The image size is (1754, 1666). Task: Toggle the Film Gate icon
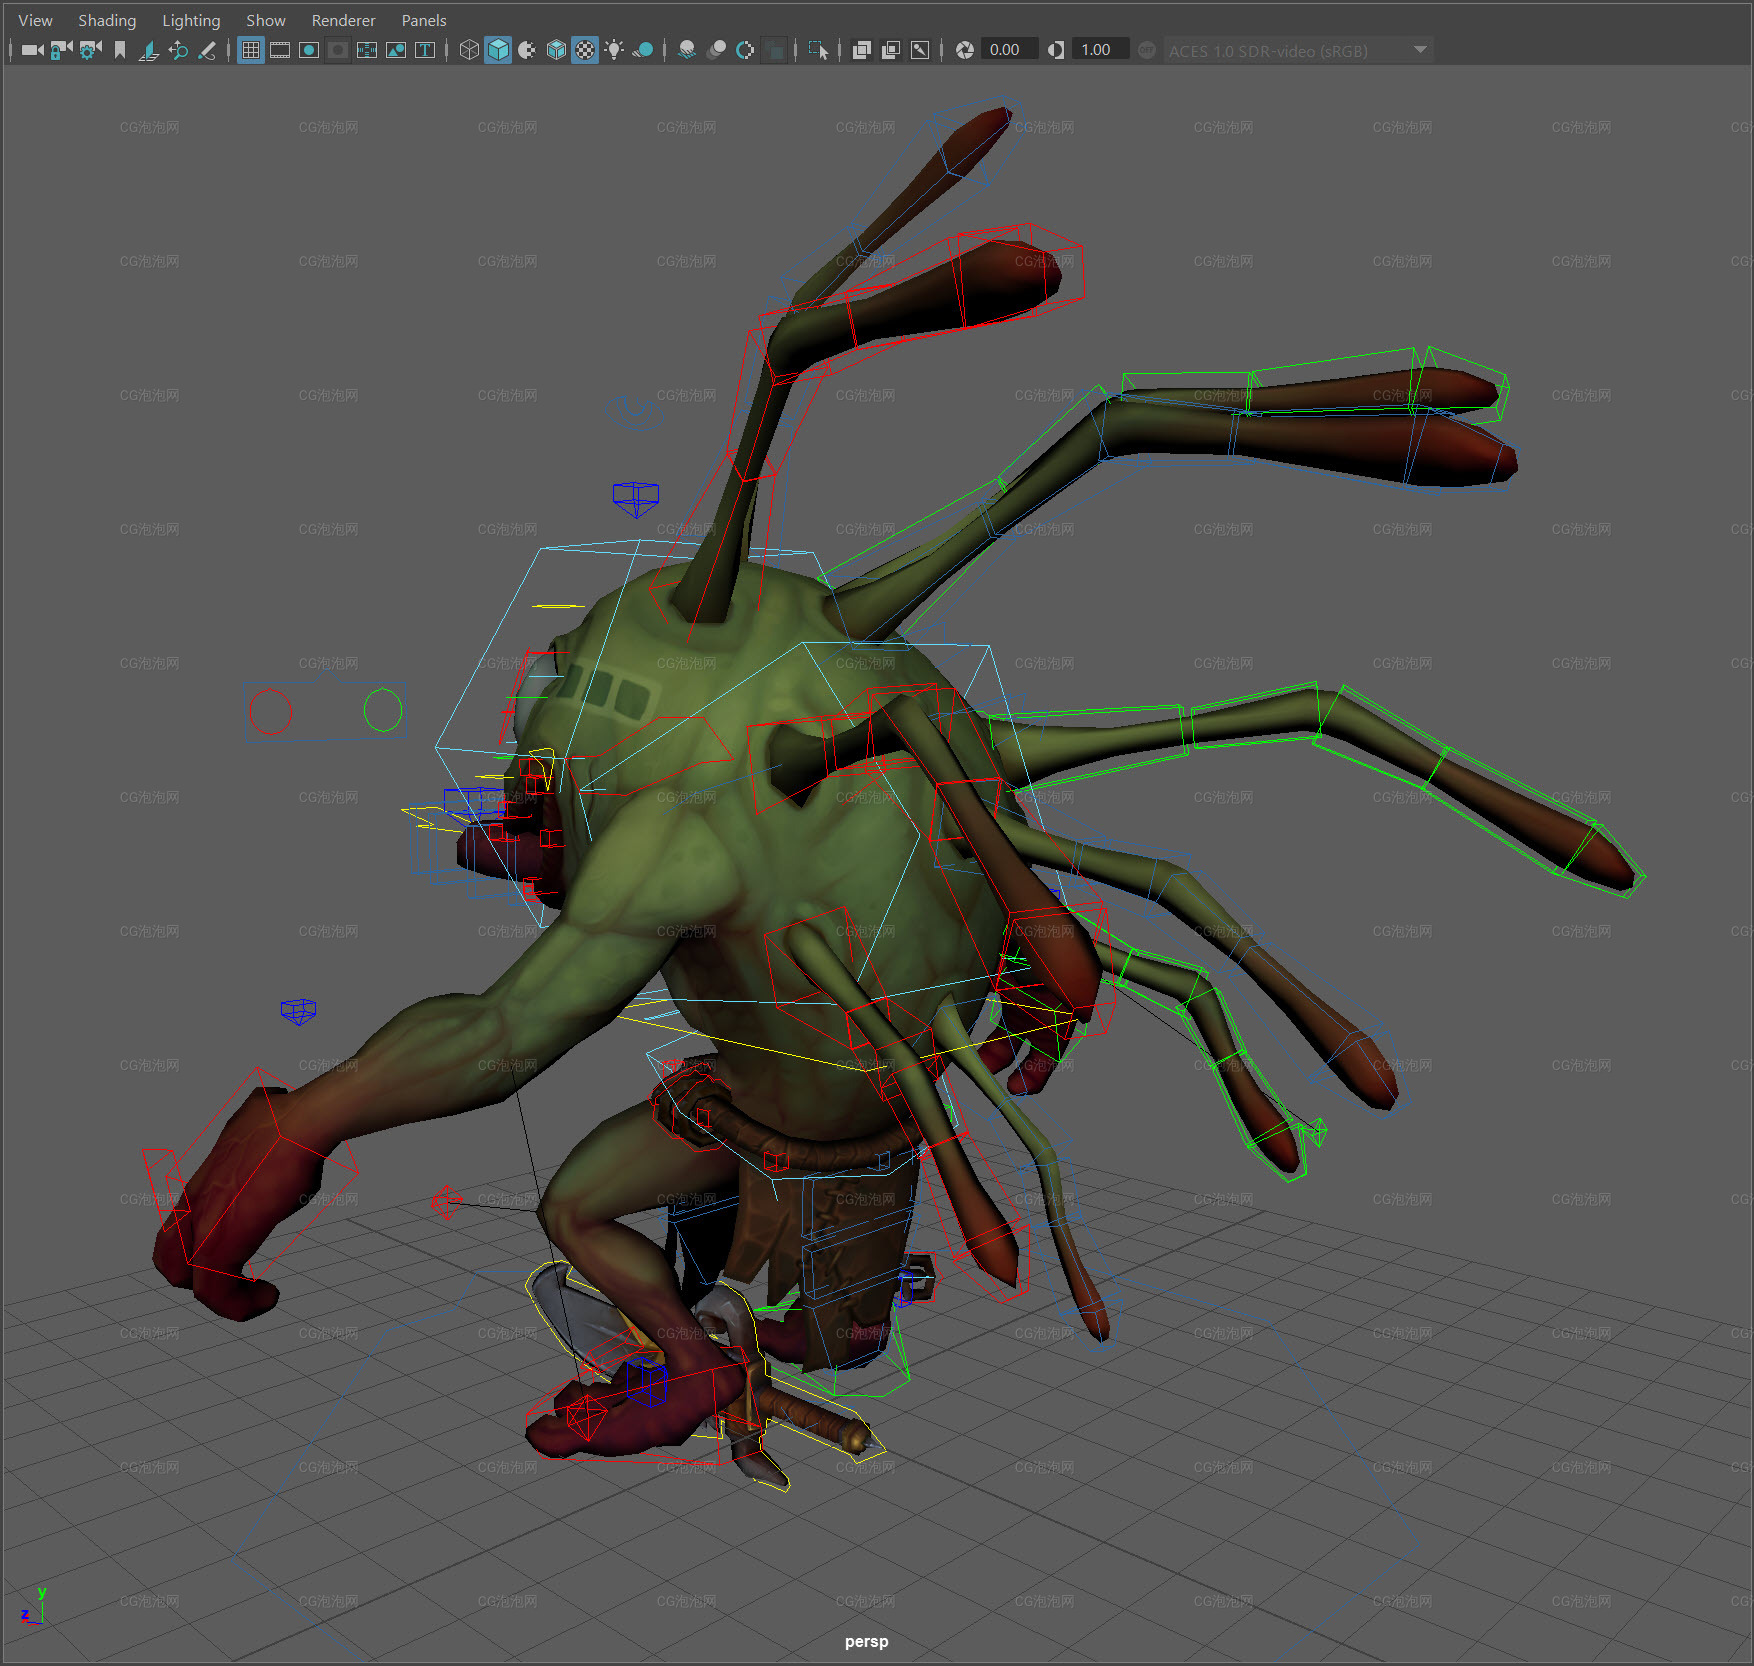(280, 50)
